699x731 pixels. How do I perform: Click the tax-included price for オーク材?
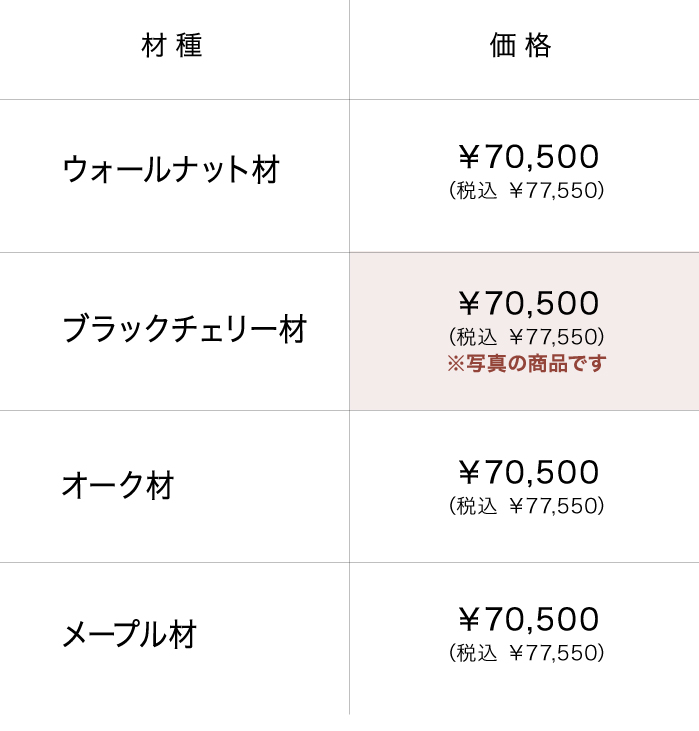tap(527, 506)
